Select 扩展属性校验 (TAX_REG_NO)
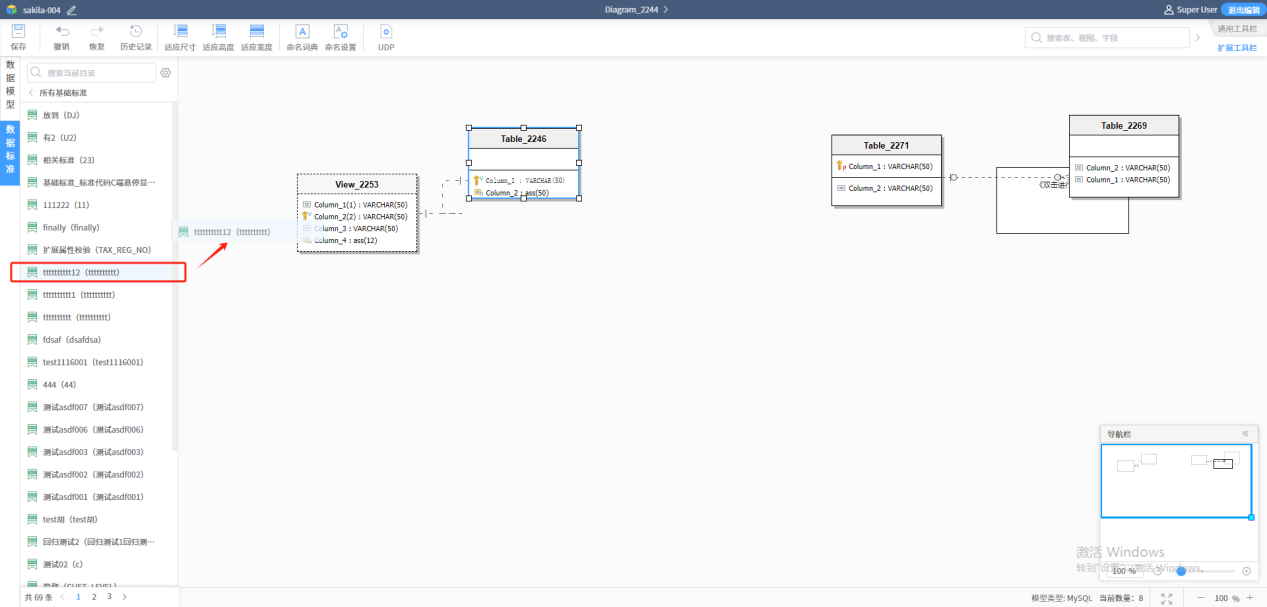The width and height of the screenshot is (1267, 607). click(x=98, y=250)
